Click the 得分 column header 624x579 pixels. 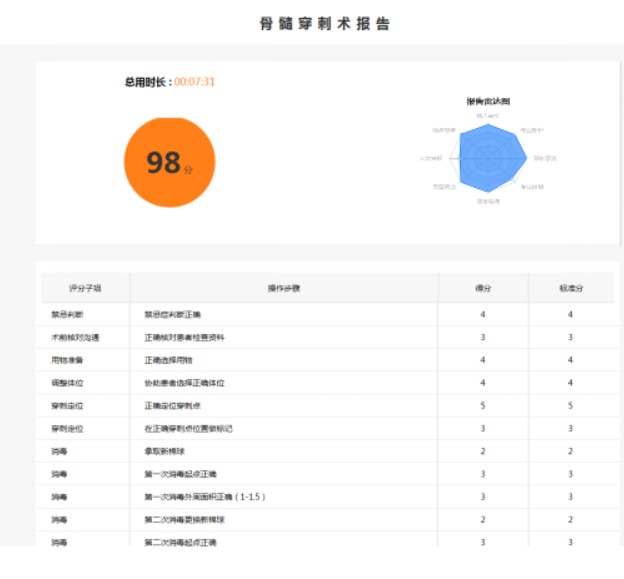pyautogui.click(x=483, y=288)
